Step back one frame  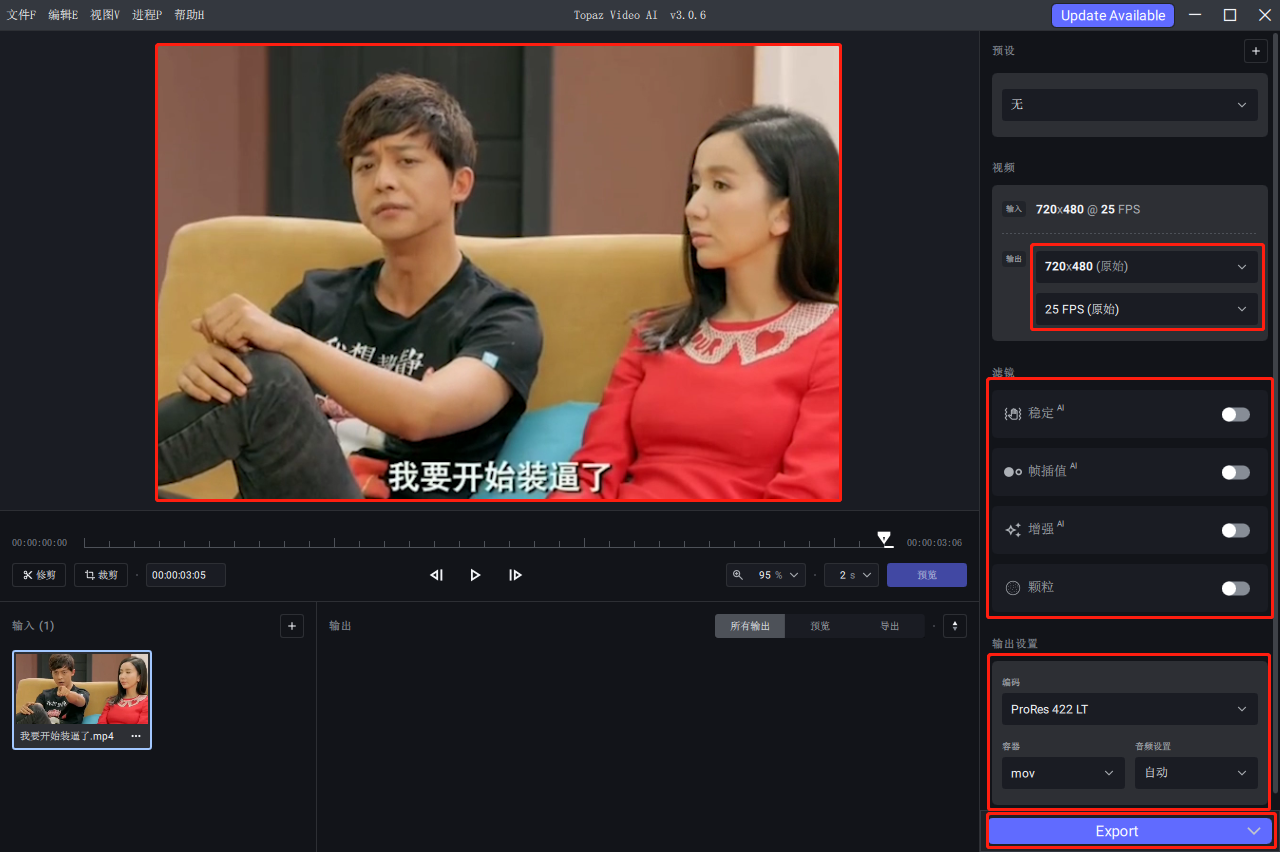point(436,575)
